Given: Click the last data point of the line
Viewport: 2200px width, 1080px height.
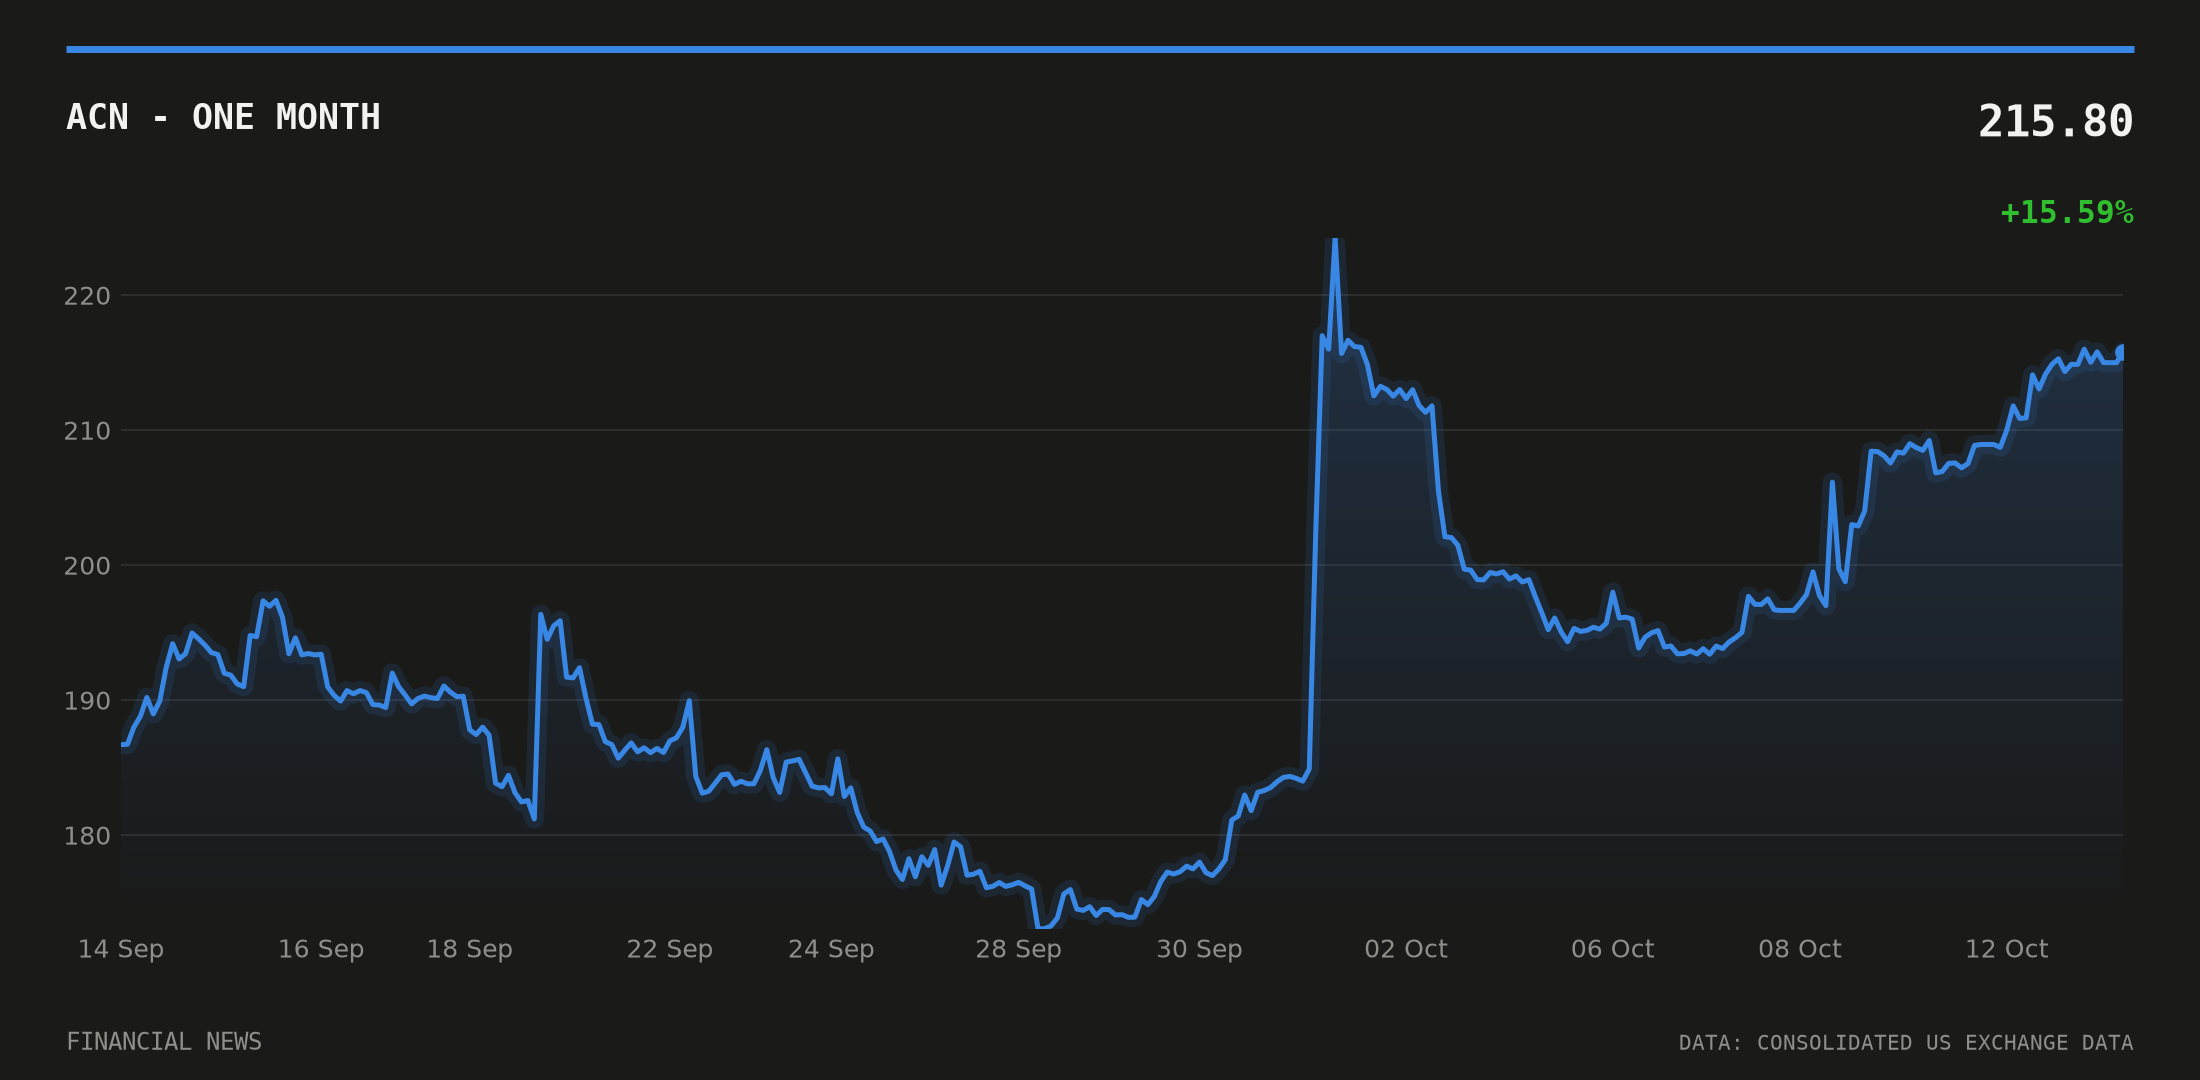Looking at the screenshot, I should [x=2121, y=352].
